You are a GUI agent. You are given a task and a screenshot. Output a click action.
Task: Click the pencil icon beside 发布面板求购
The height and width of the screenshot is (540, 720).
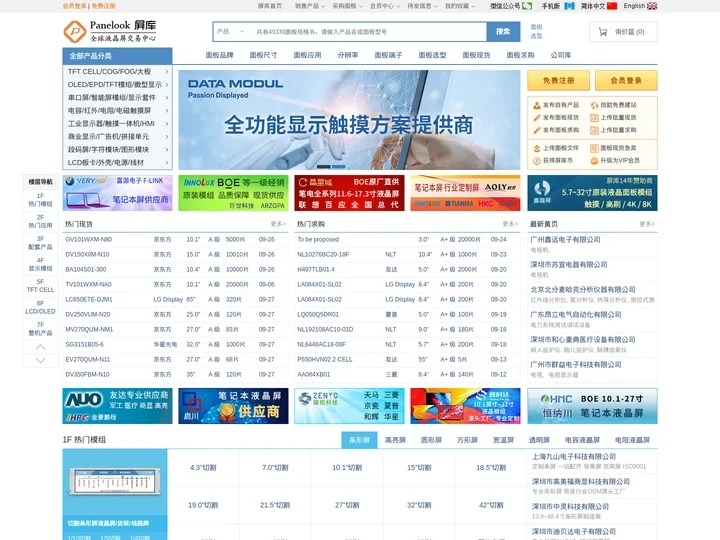click(x=536, y=130)
